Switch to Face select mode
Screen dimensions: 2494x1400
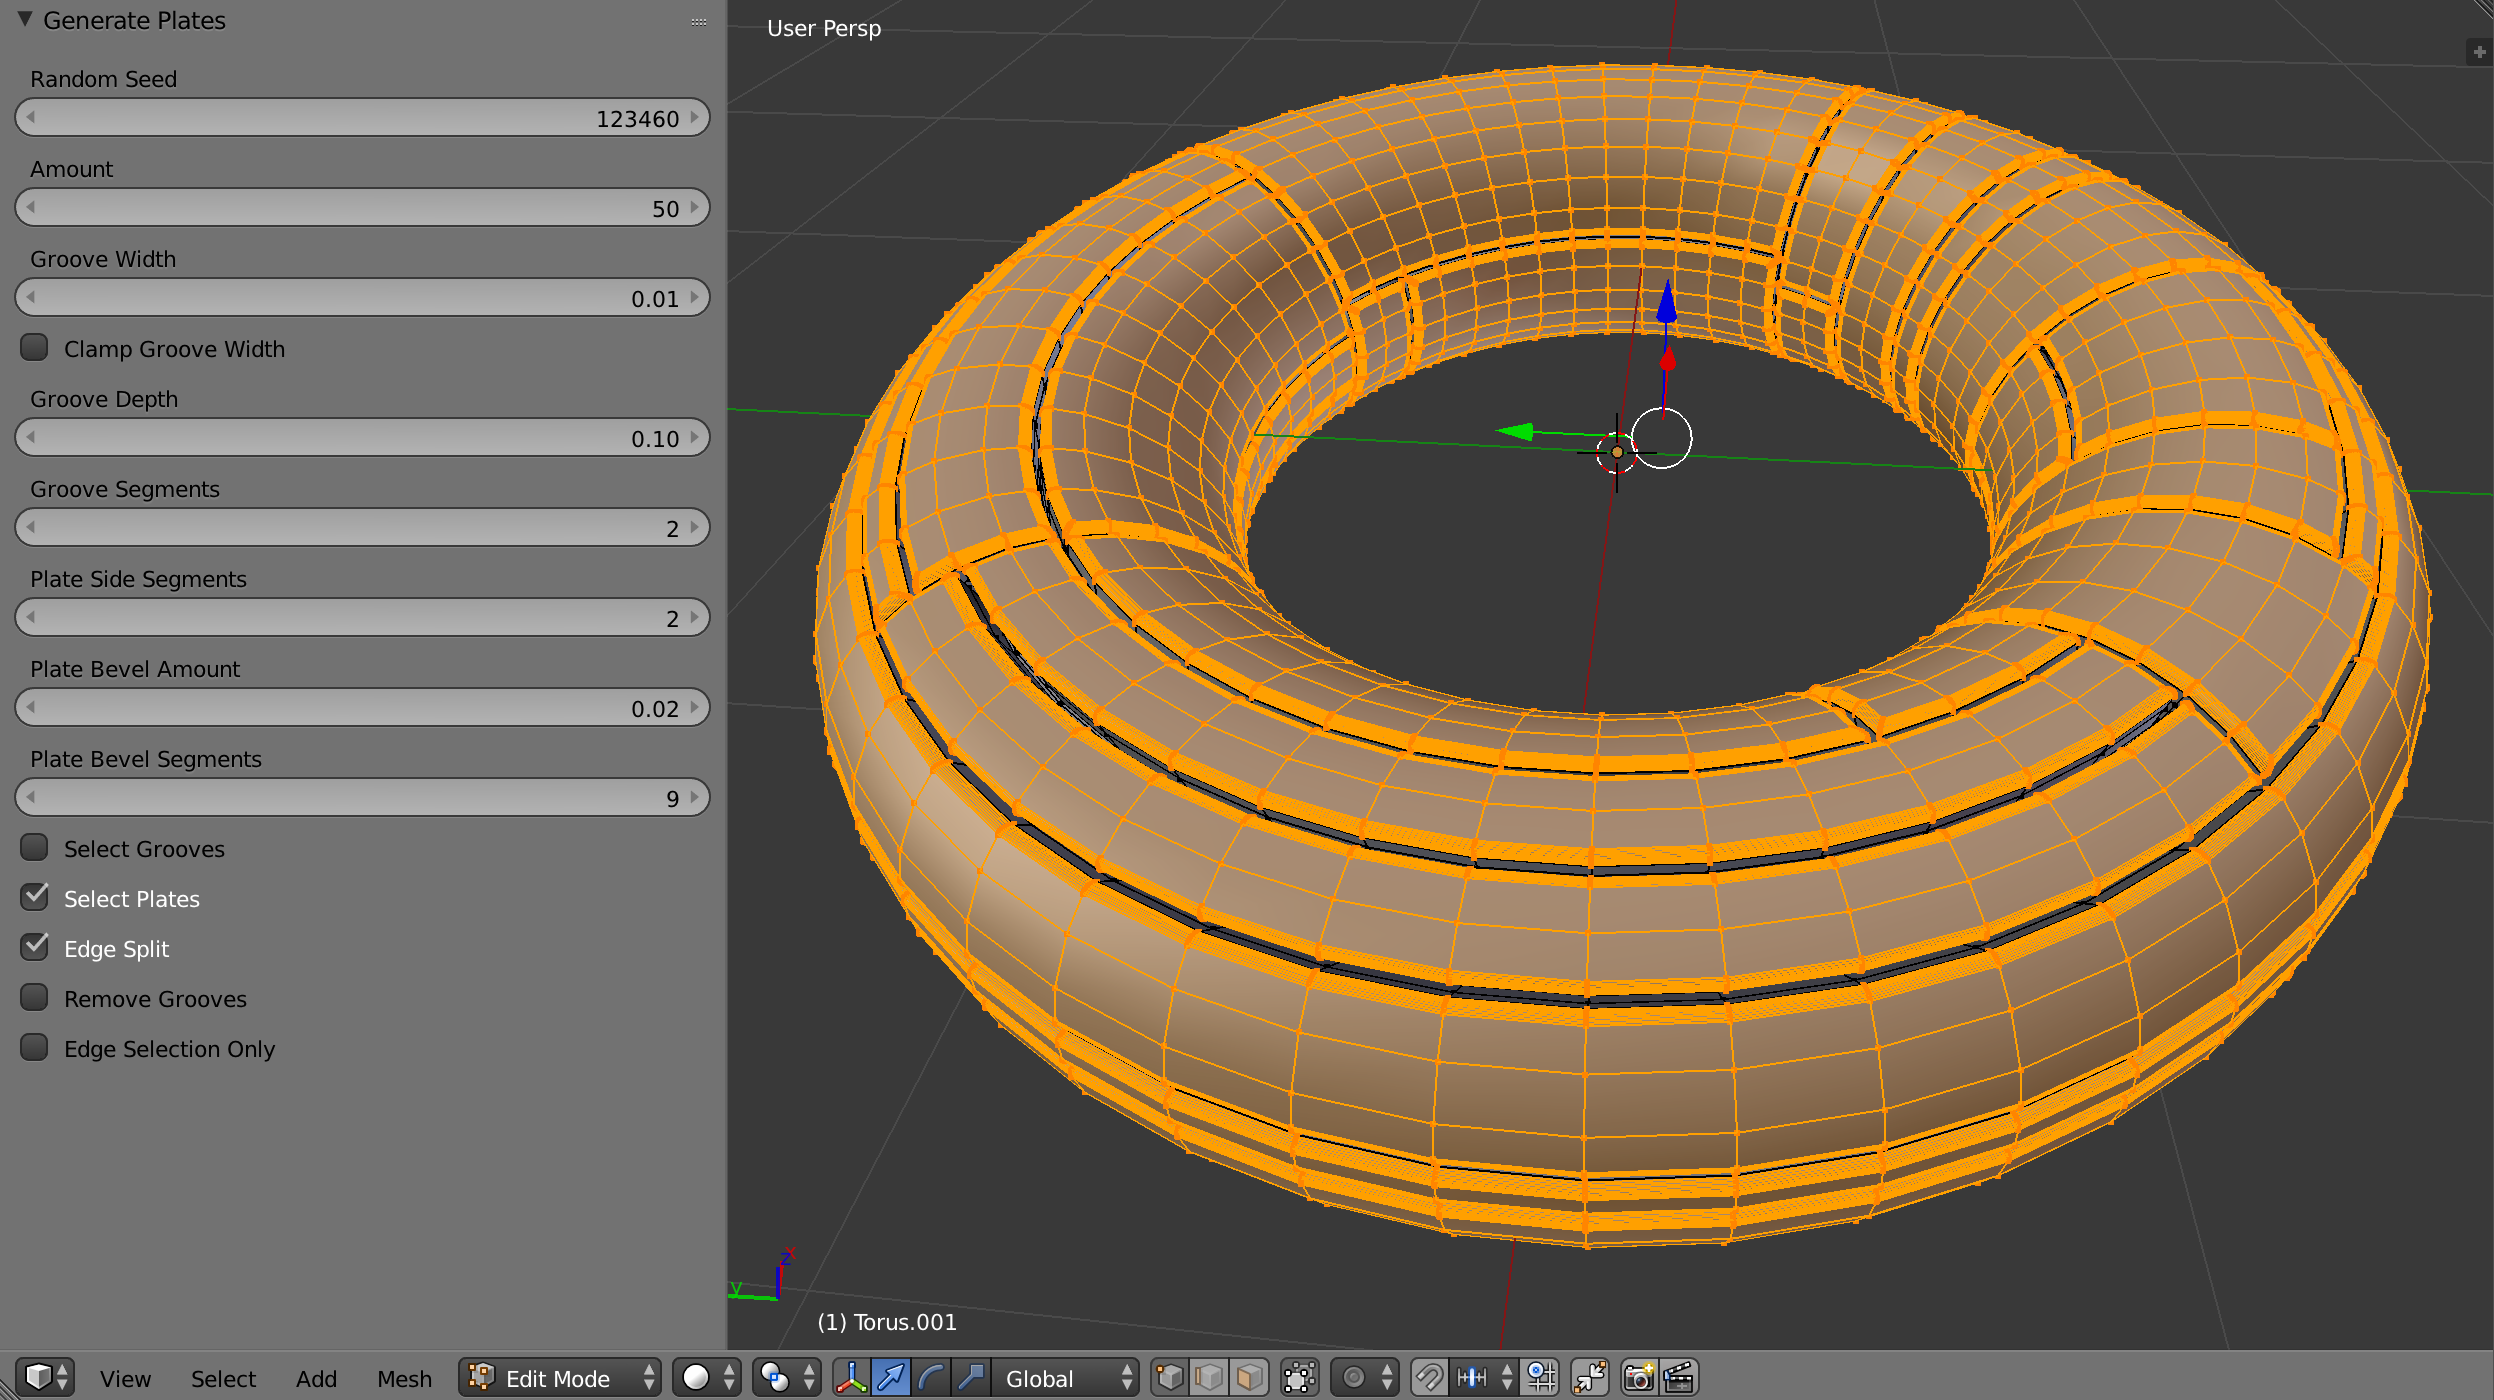point(1251,1377)
